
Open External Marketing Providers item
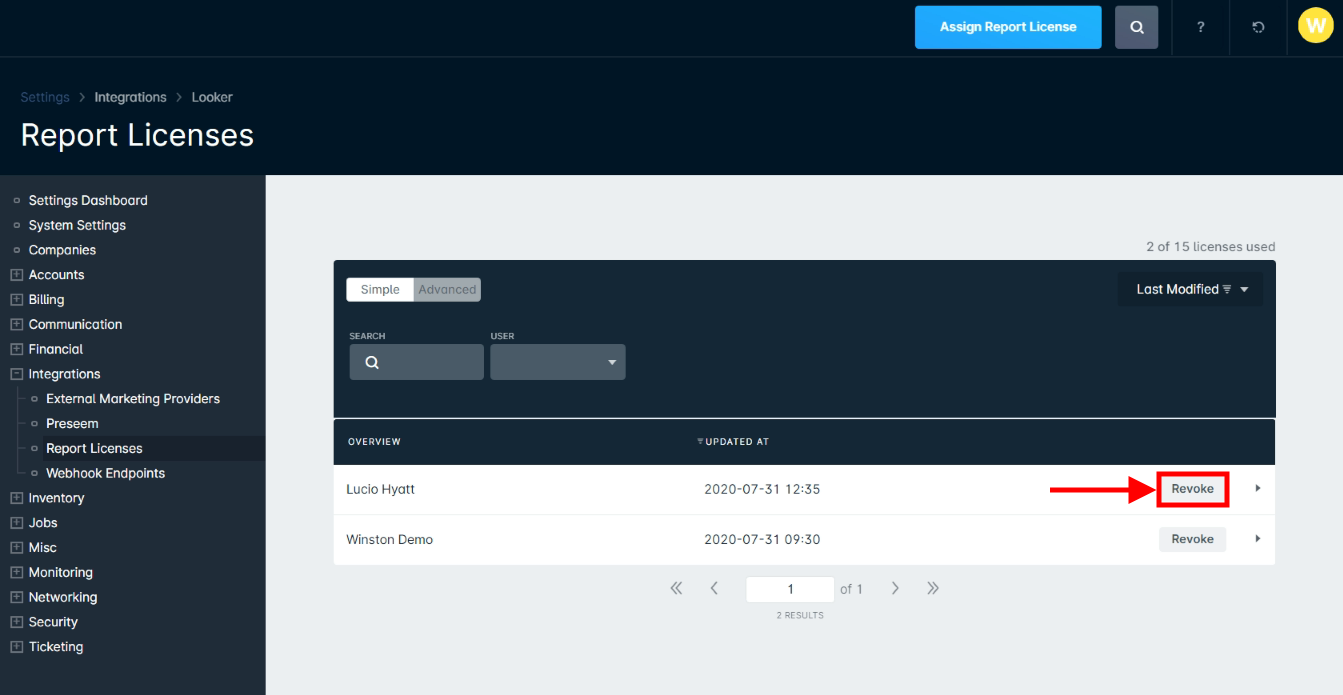point(133,399)
